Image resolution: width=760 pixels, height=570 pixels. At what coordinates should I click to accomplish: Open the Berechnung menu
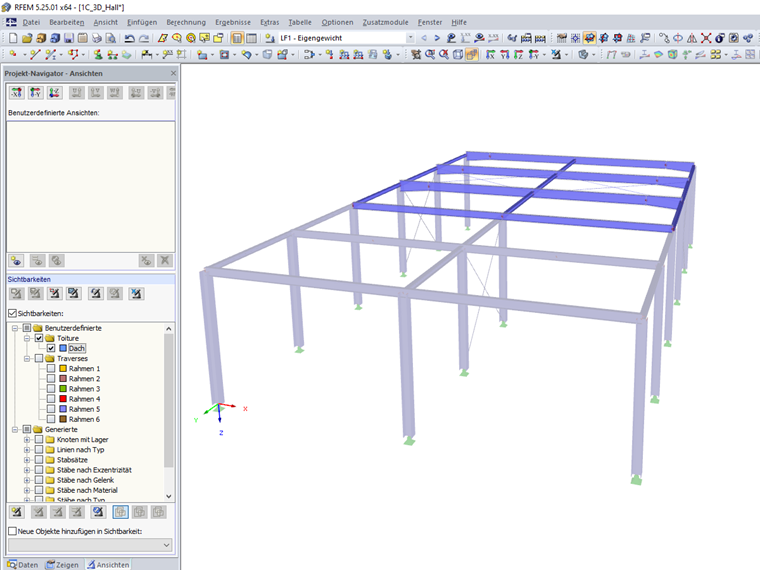coord(186,22)
